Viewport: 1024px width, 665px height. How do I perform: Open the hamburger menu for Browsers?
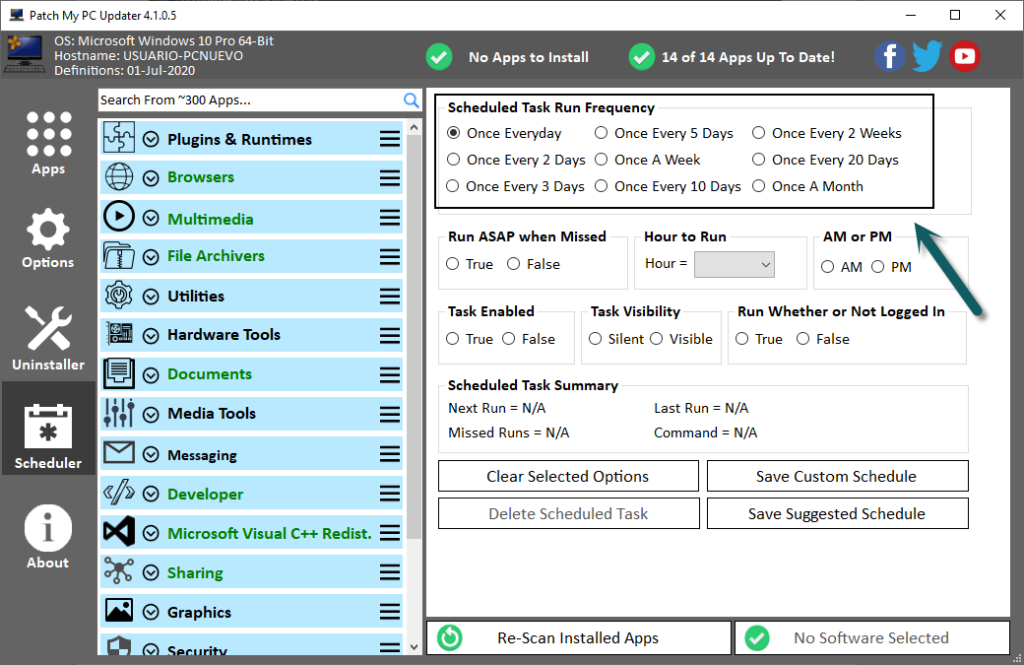point(390,178)
